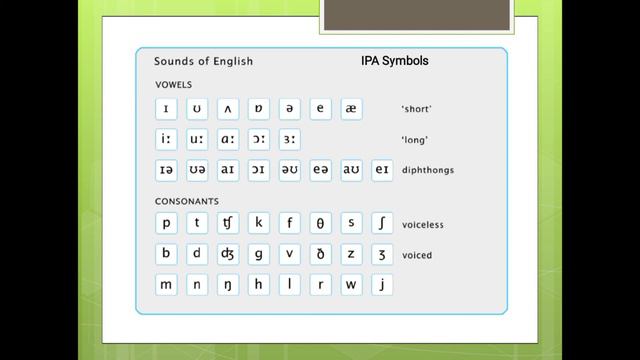Click the short vowel ɪ symbol tile
640x360 pixels.
point(166,109)
